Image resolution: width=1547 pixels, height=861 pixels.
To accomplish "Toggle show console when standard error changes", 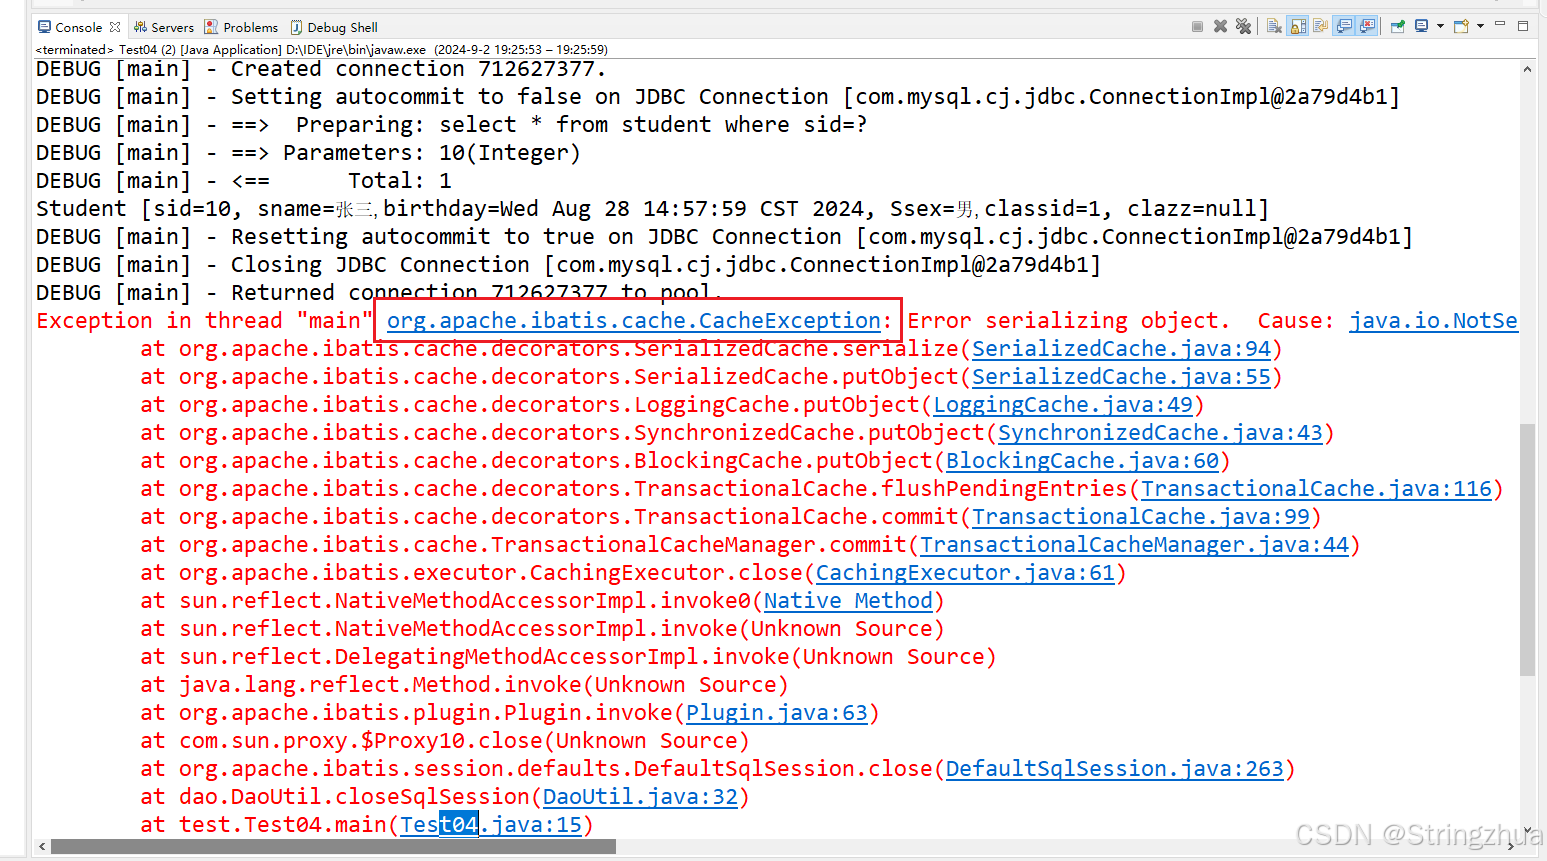I will pyautogui.click(x=1368, y=27).
